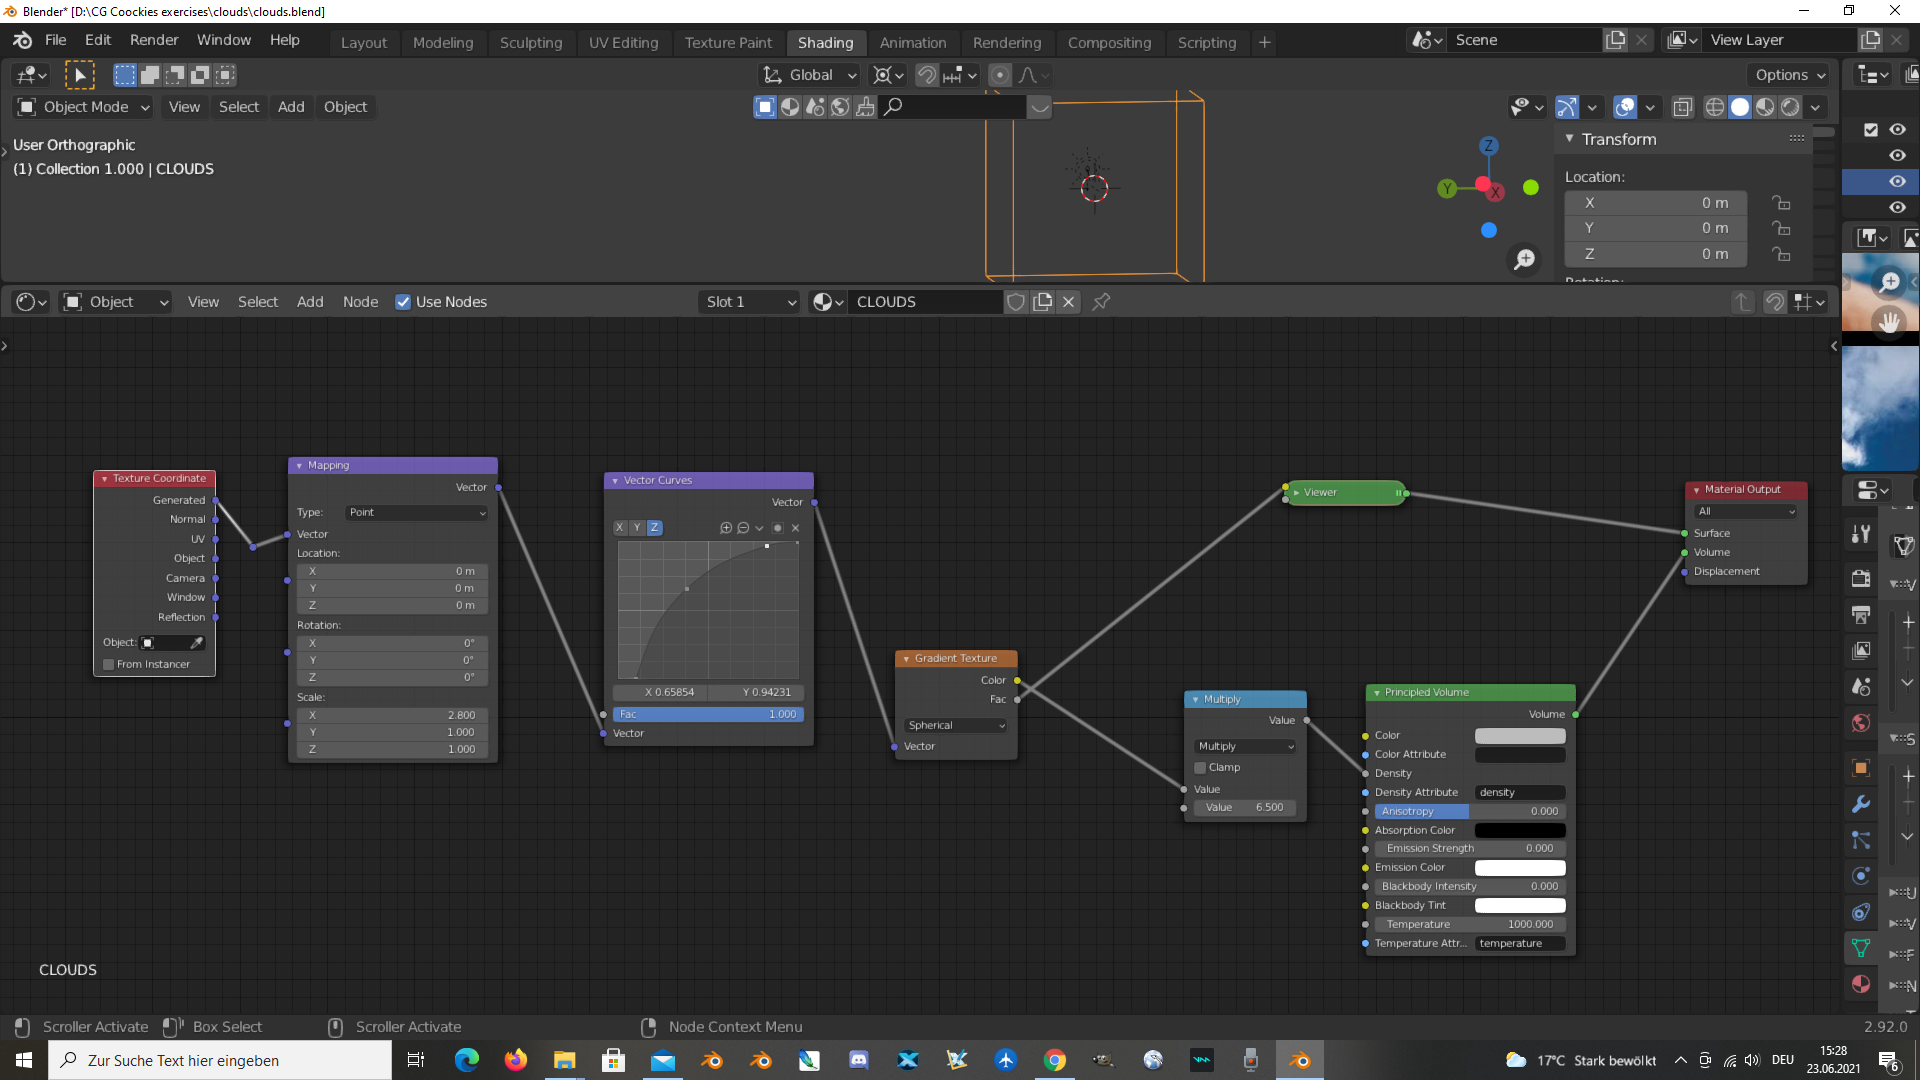The width and height of the screenshot is (1920, 1080).
Task: Switch to the Compositing workspace tab
Action: pyautogui.click(x=1109, y=42)
